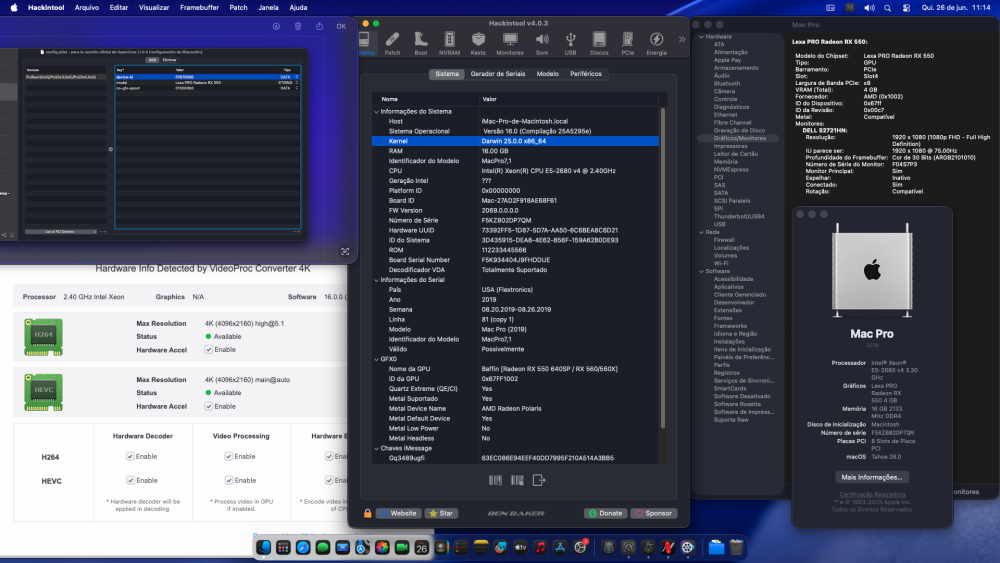Open the Energia power section
The width and height of the screenshot is (1000, 563).
click(x=656, y=43)
